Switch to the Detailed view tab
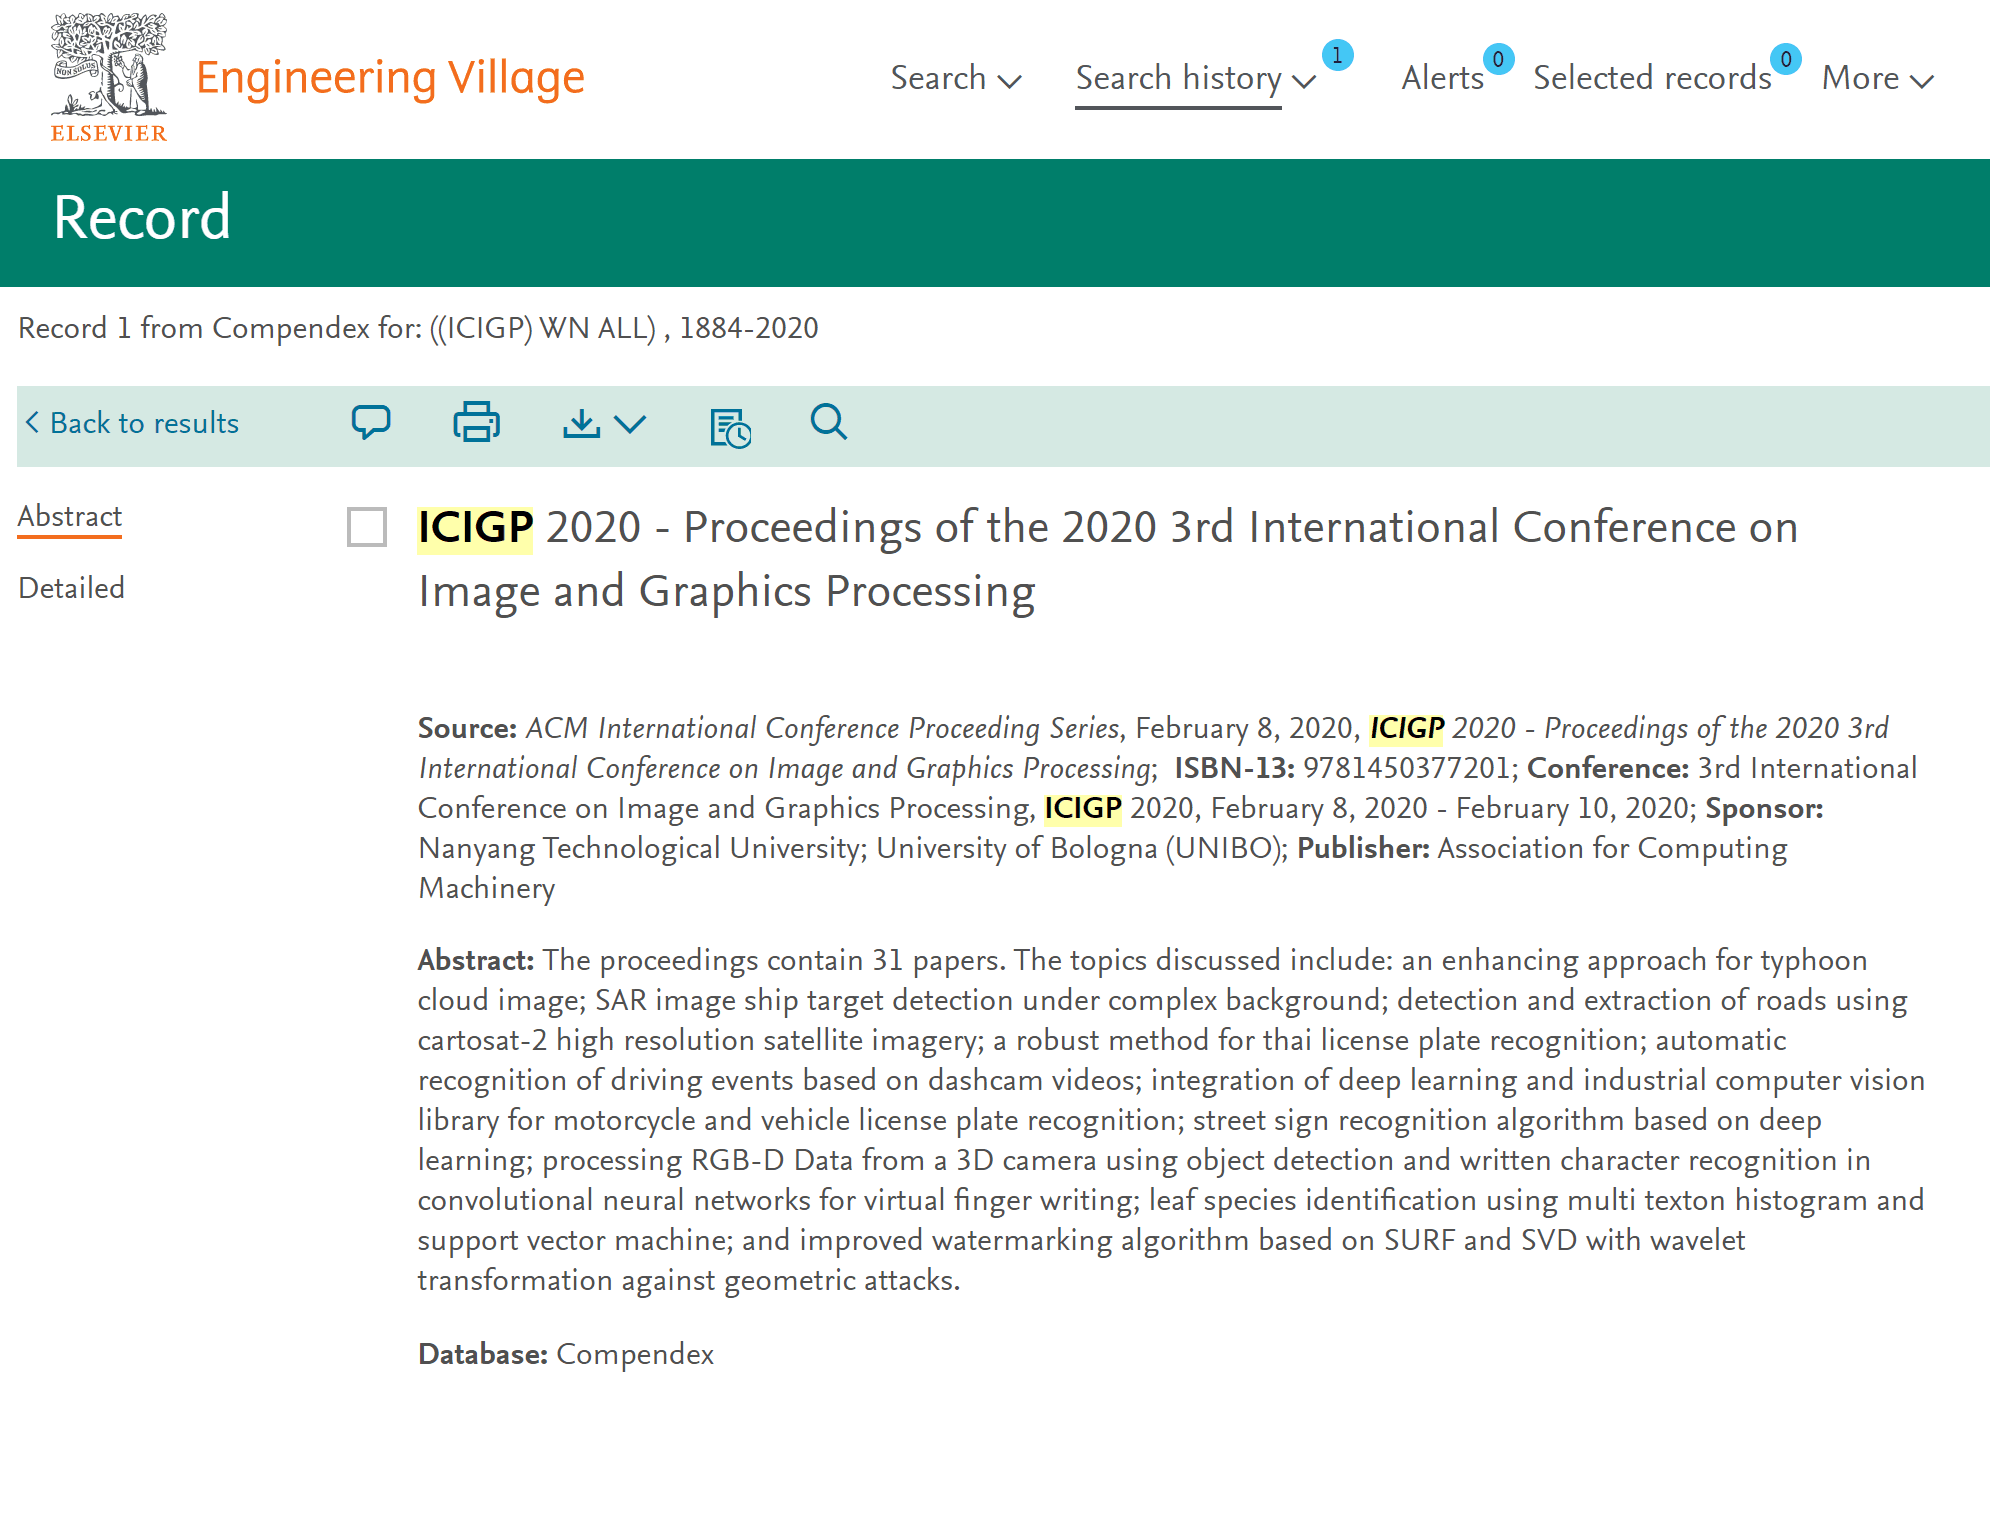 coord(72,588)
